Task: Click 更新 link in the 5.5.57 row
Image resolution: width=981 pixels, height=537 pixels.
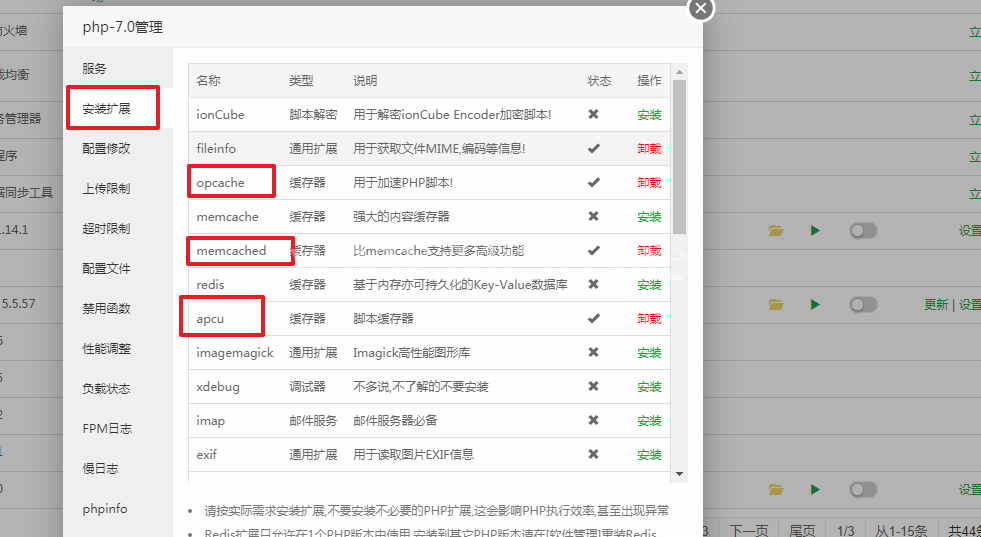Action: click(x=936, y=305)
